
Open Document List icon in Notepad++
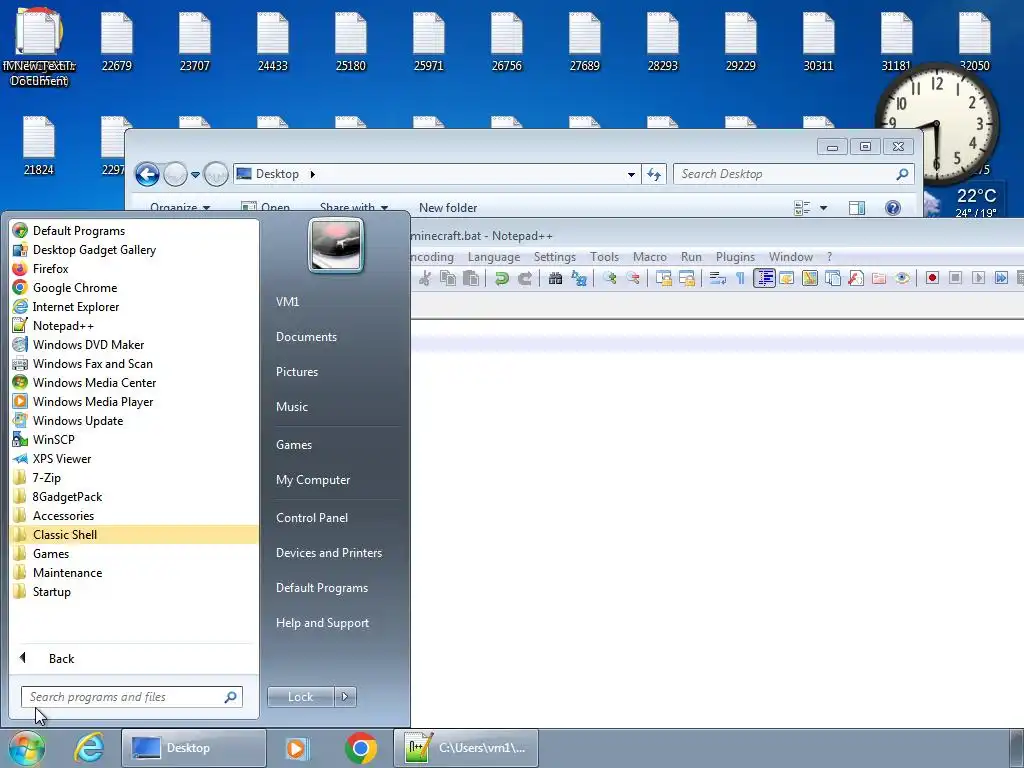[833, 278]
